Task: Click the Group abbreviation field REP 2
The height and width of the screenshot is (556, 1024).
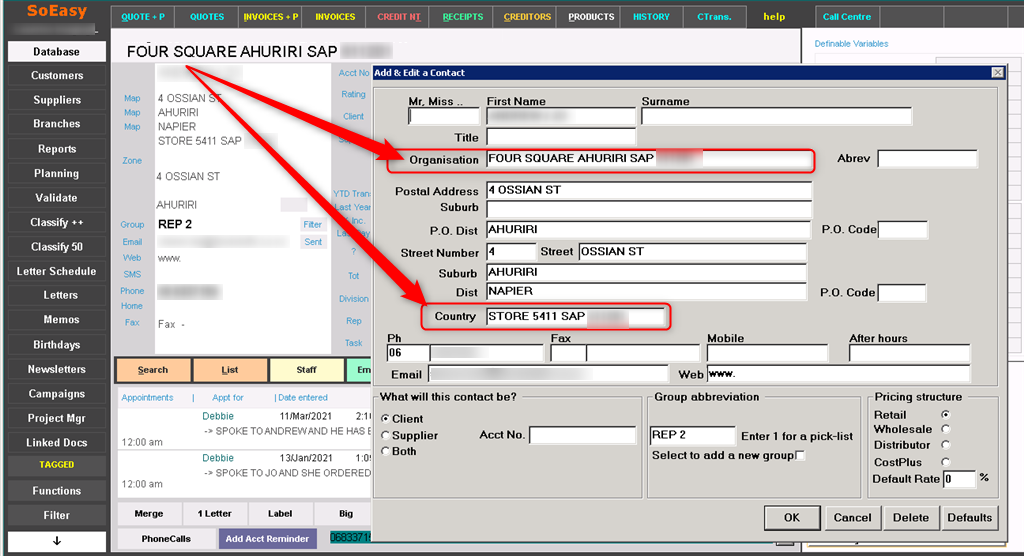Action: pyautogui.click(x=692, y=436)
